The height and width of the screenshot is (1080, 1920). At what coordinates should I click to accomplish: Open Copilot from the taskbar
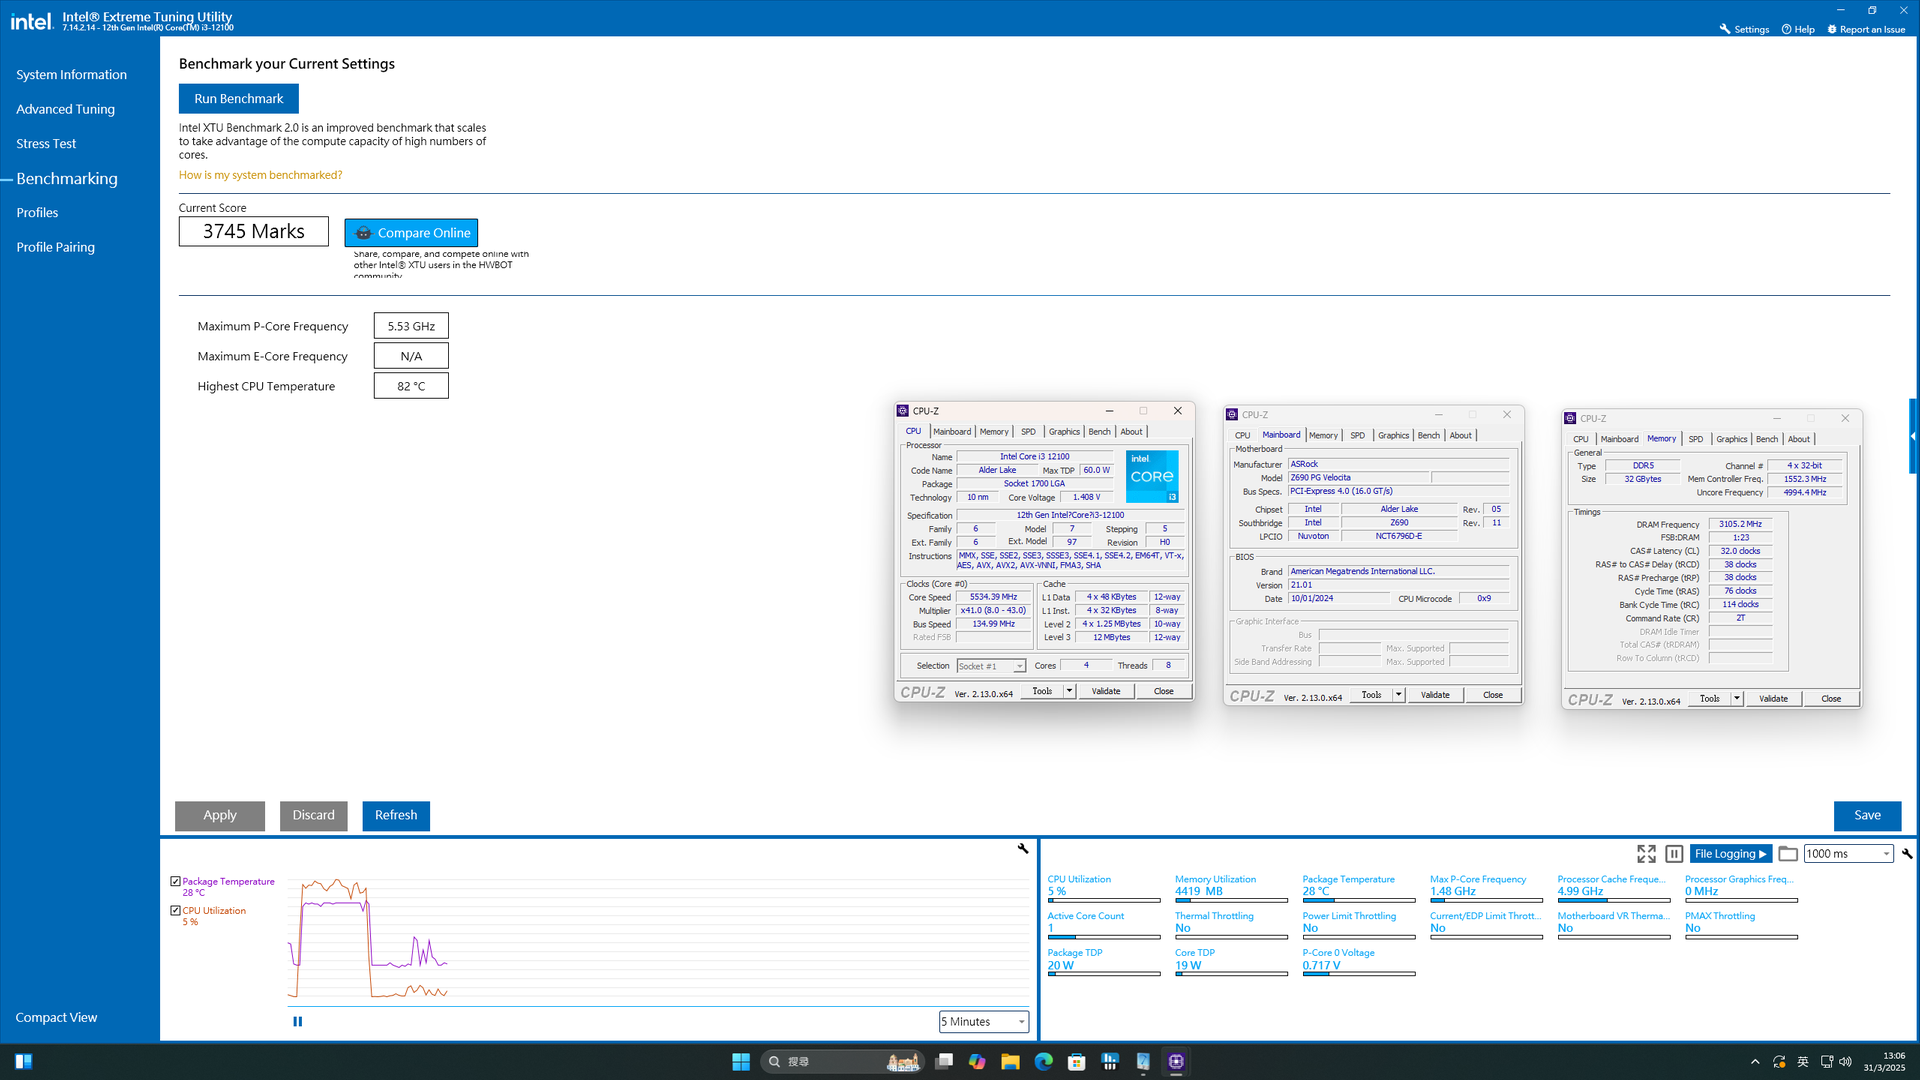(x=977, y=1062)
